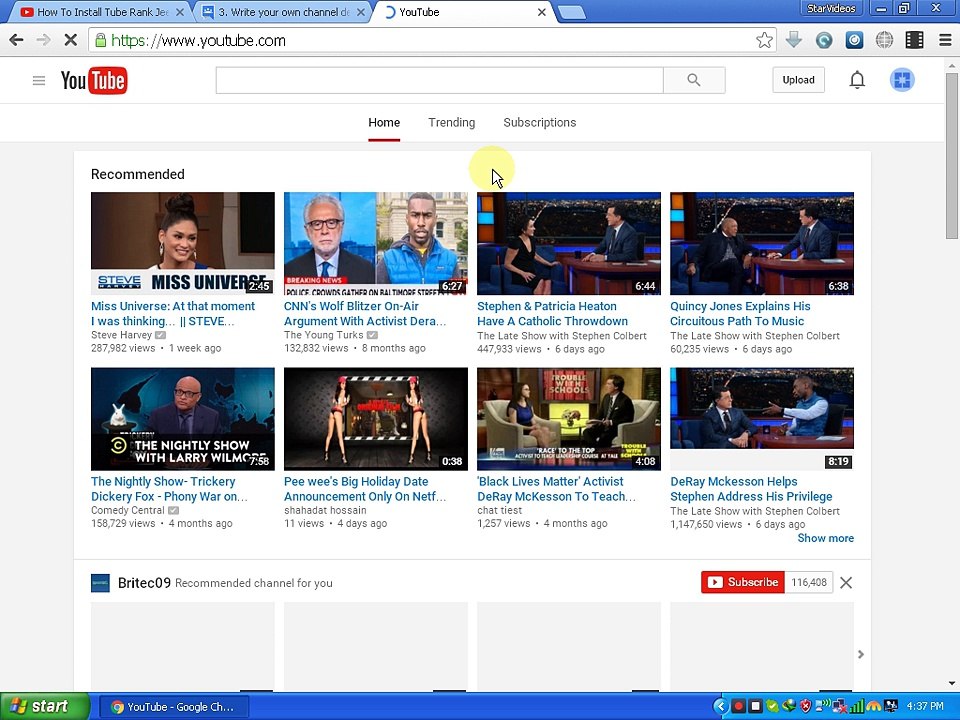Viewport: 960px width, 720px height.
Task: Open the Black Lives Matter Fox thumbnail
Action: [569, 419]
